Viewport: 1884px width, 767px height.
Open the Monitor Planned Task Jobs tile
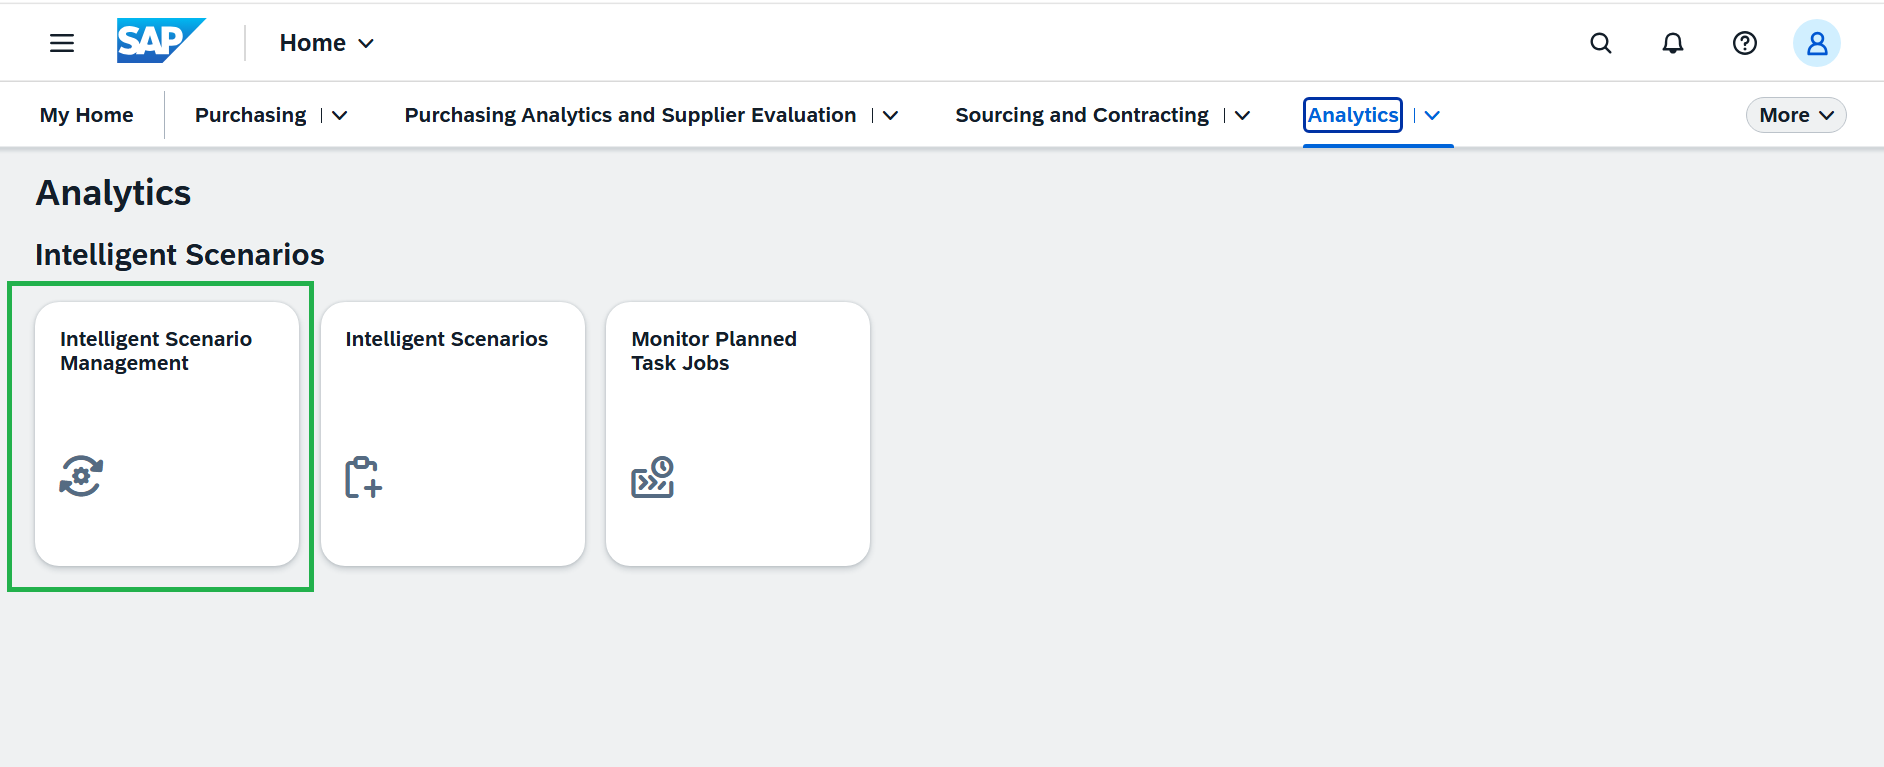[738, 434]
